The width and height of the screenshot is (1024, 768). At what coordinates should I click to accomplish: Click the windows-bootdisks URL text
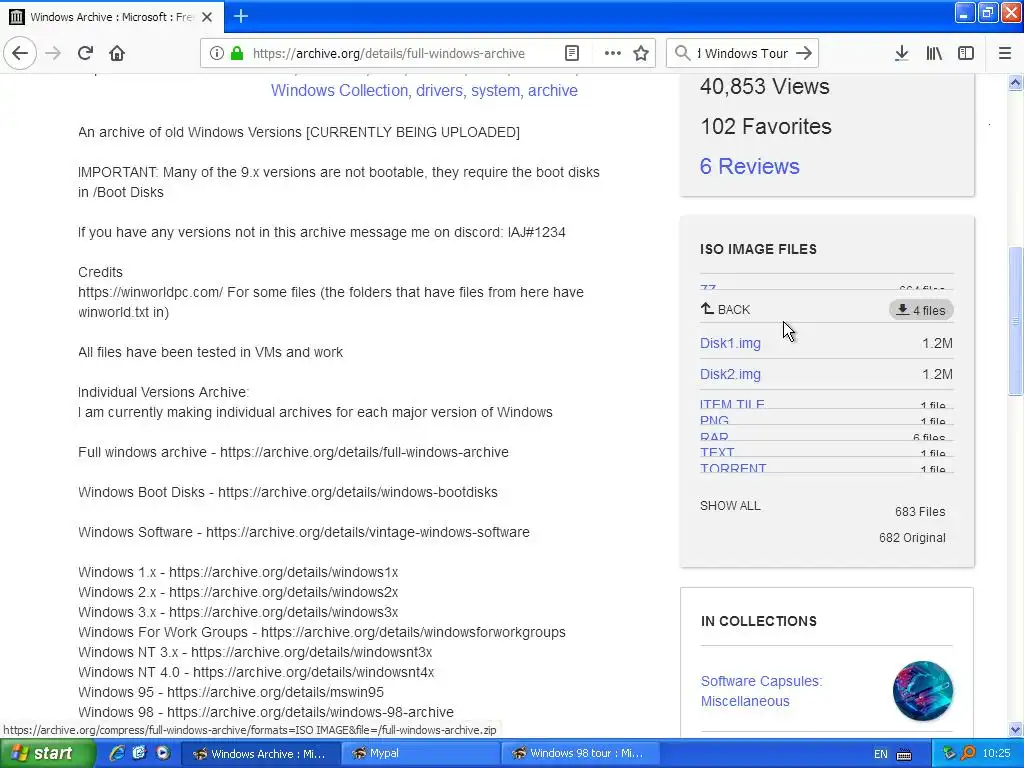click(358, 492)
